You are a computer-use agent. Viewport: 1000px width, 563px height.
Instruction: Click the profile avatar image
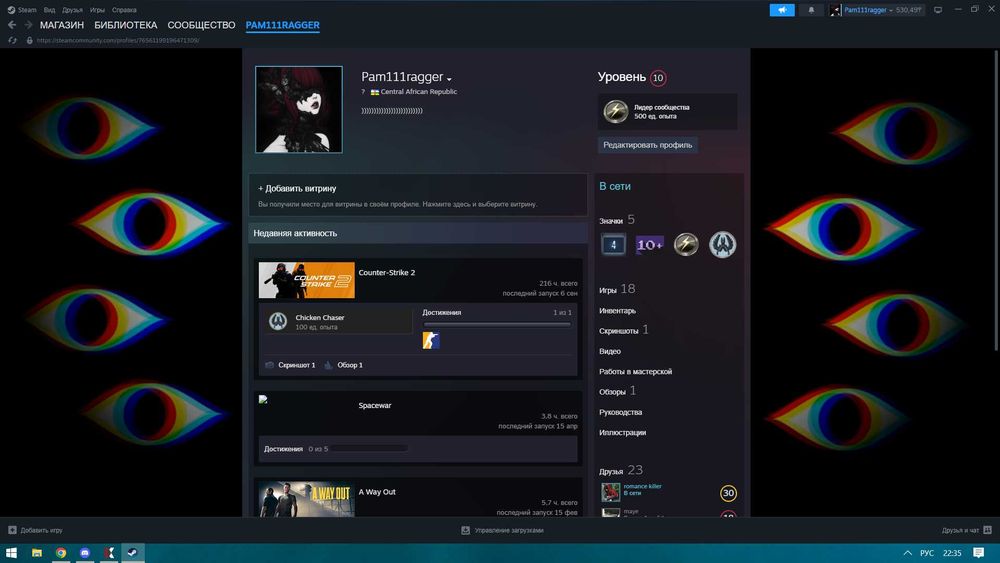(x=298, y=110)
